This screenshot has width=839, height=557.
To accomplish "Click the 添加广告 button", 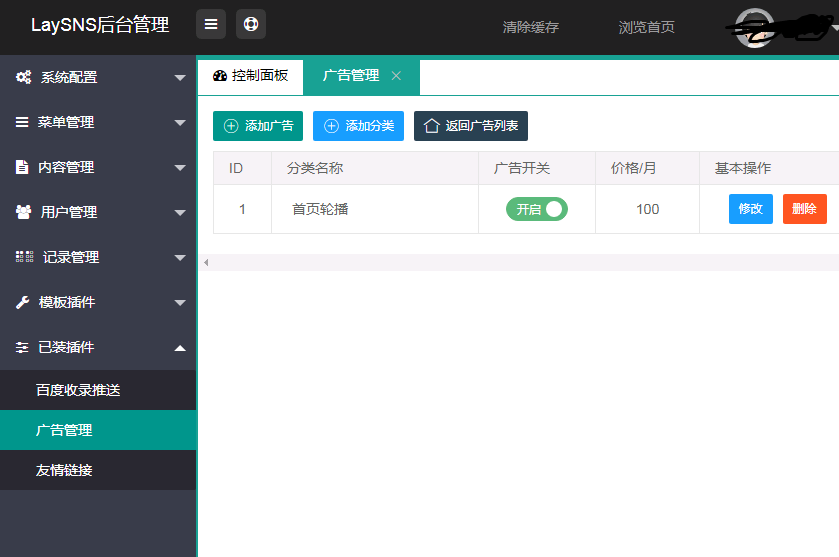I will click(x=258, y=126).
